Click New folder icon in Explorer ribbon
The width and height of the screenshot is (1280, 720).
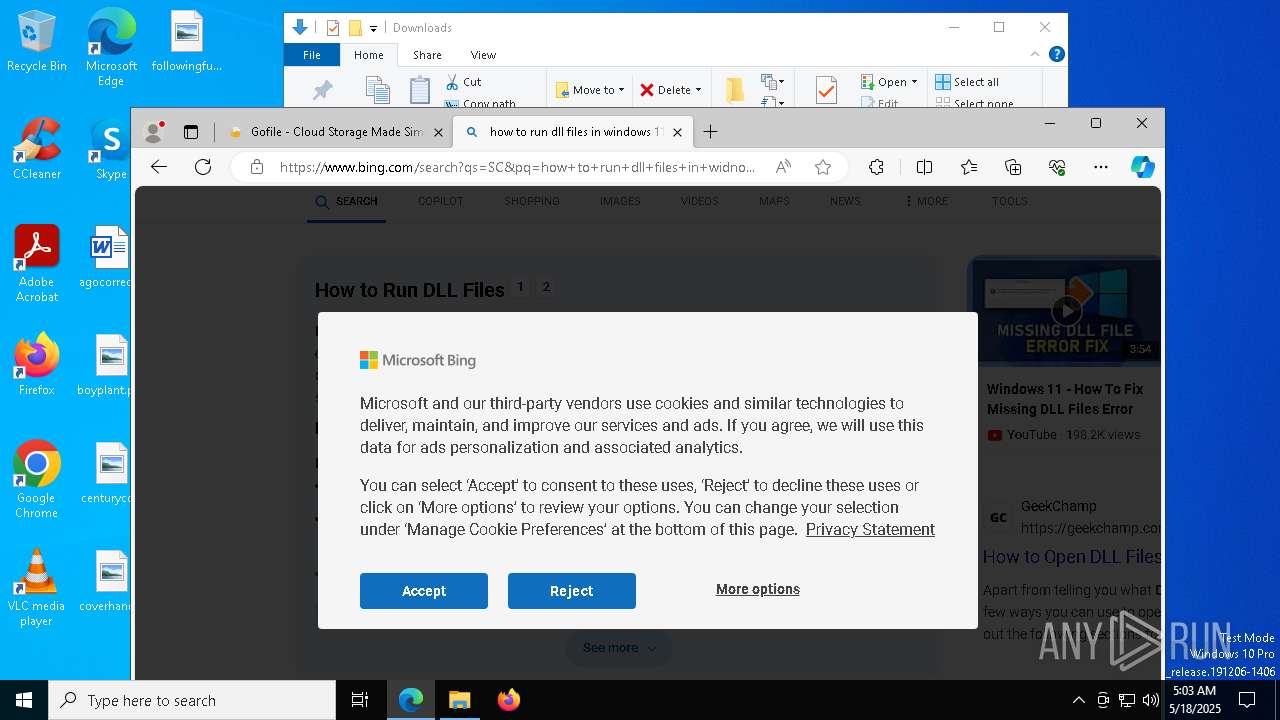coord(735,90)
